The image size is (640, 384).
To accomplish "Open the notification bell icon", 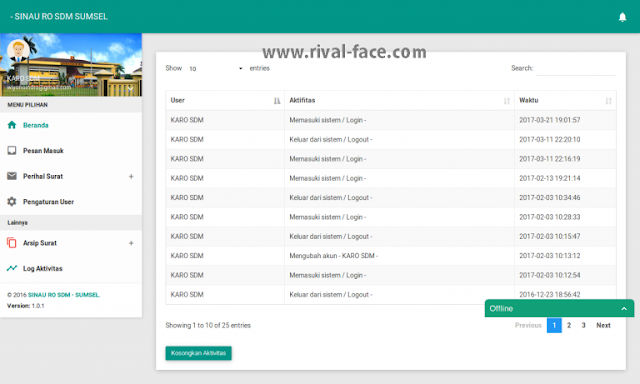I will click(622, 17).
